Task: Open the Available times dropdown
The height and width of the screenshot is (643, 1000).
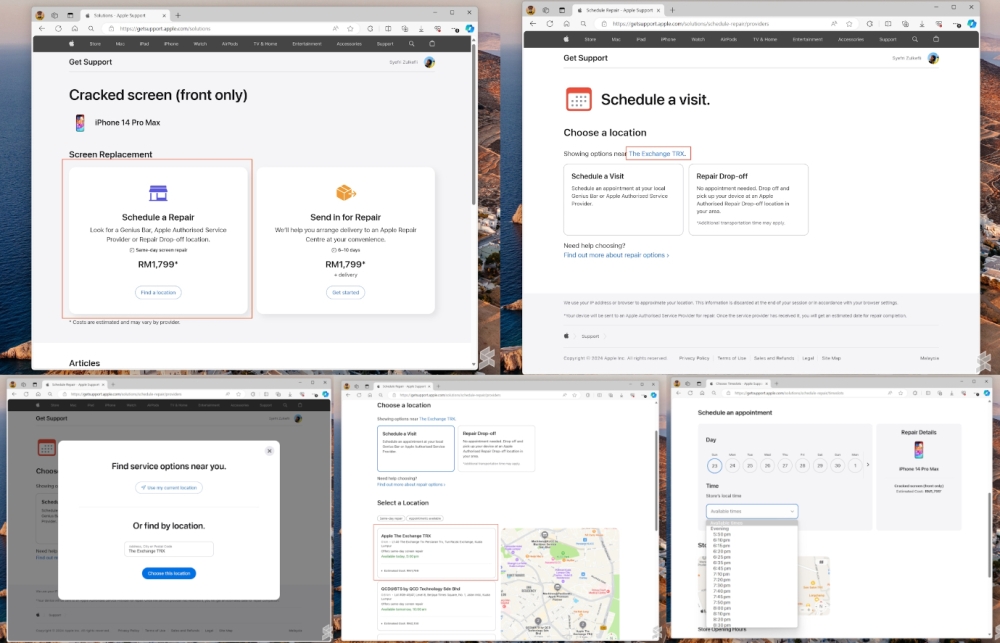Action: point(752,511)
